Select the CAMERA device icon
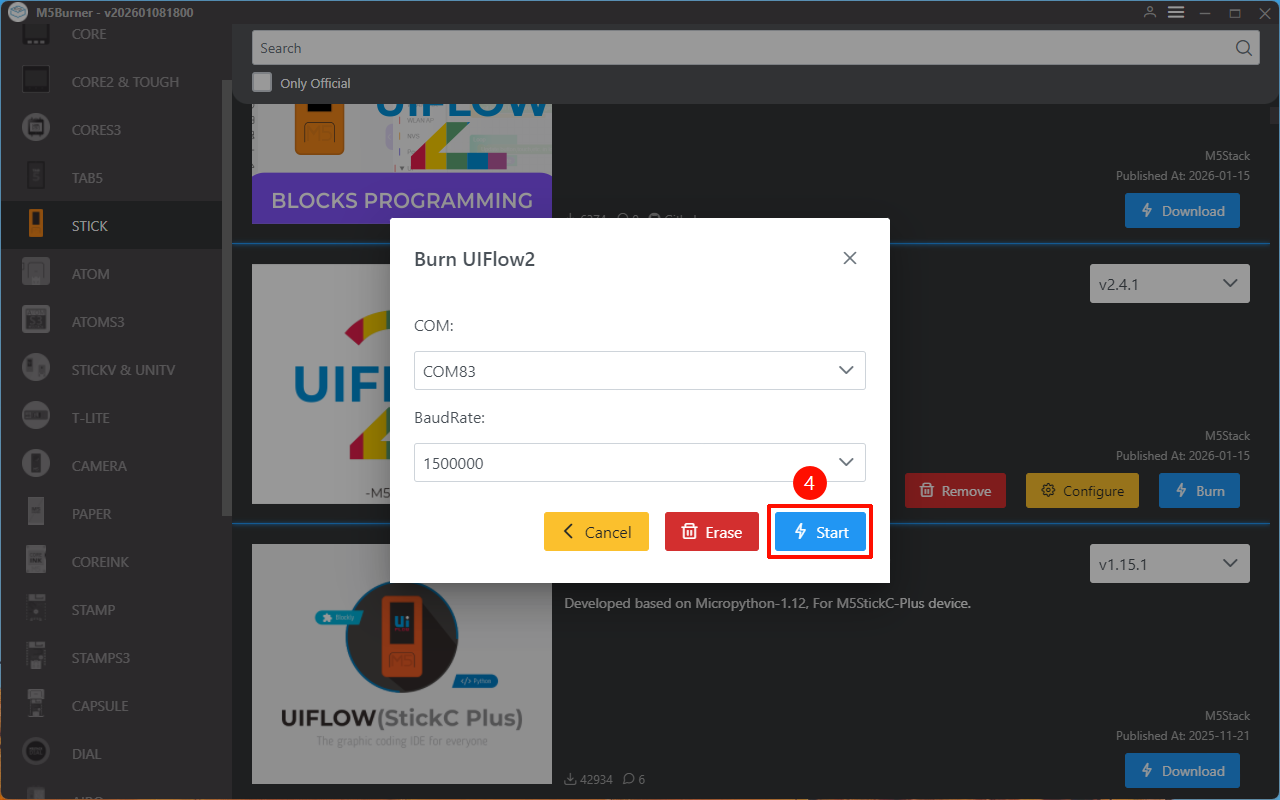Viewport: 1280px width, 800px height. (x=36, y=465)
